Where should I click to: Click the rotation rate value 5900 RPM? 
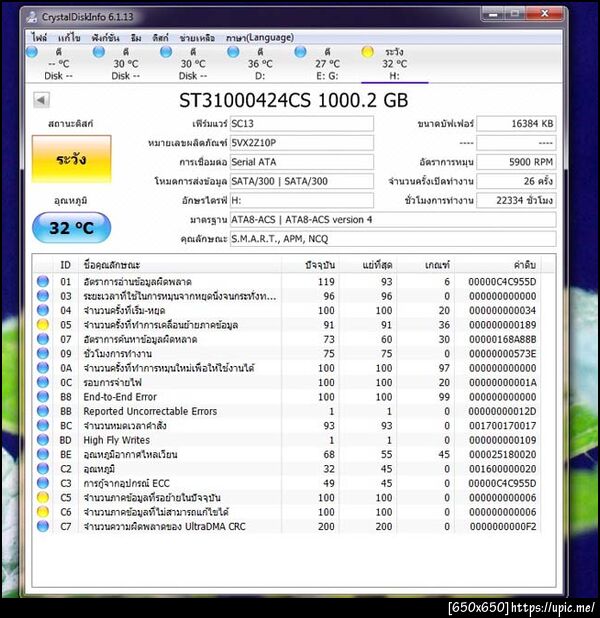pyautogui.click(x=516, y=162)
